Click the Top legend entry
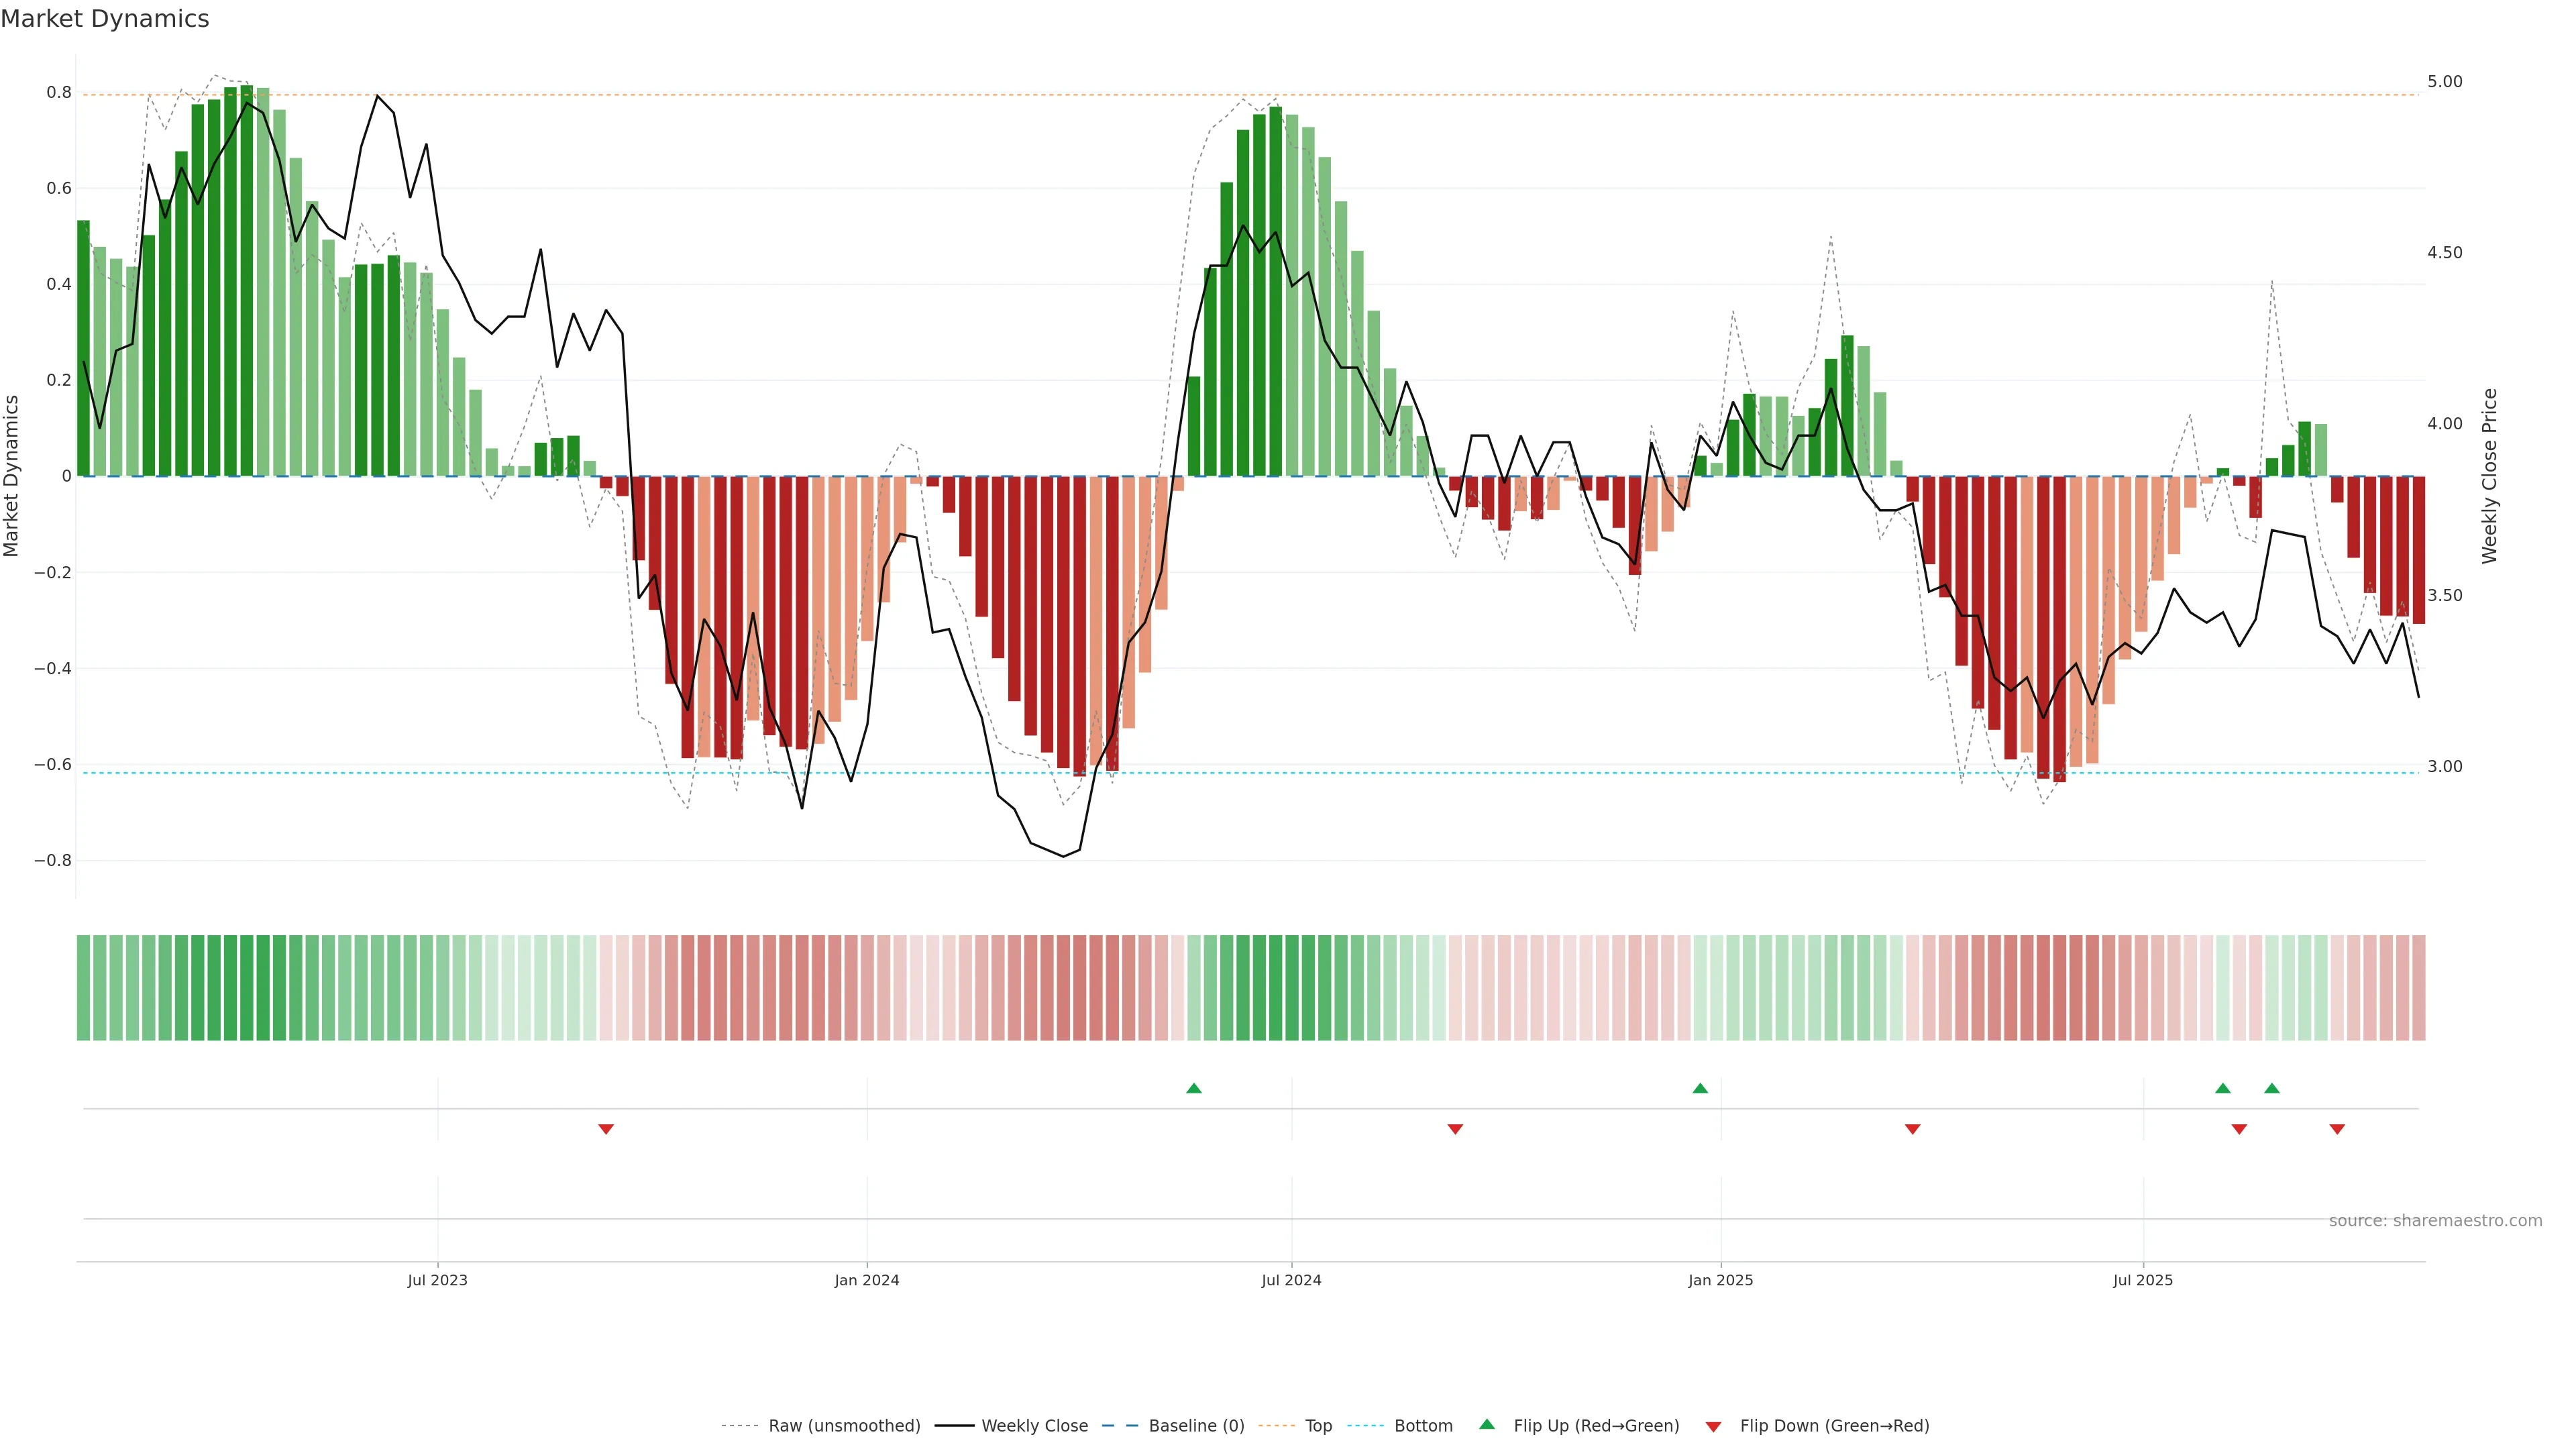Viewport: 2576px width, 1449px height. pyautogui.click(x=1318, y=1426)
